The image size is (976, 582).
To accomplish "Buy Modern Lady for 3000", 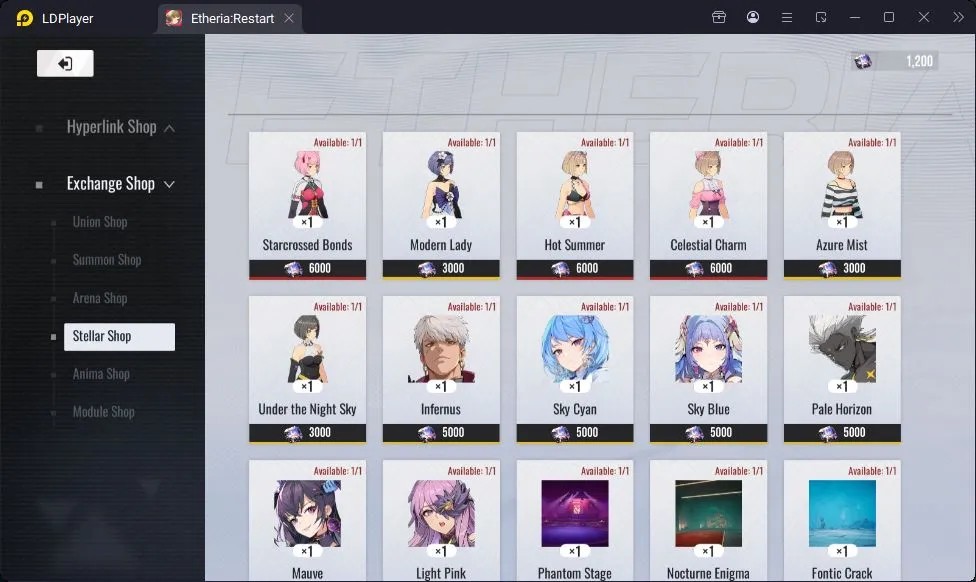I will point(441,269).
